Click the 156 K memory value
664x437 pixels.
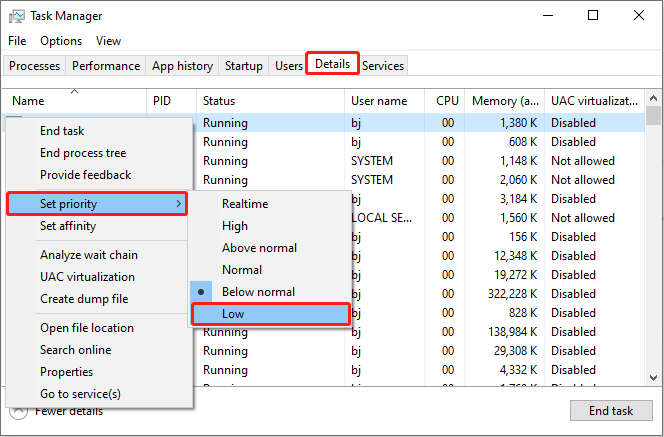(x=523, y=237)
